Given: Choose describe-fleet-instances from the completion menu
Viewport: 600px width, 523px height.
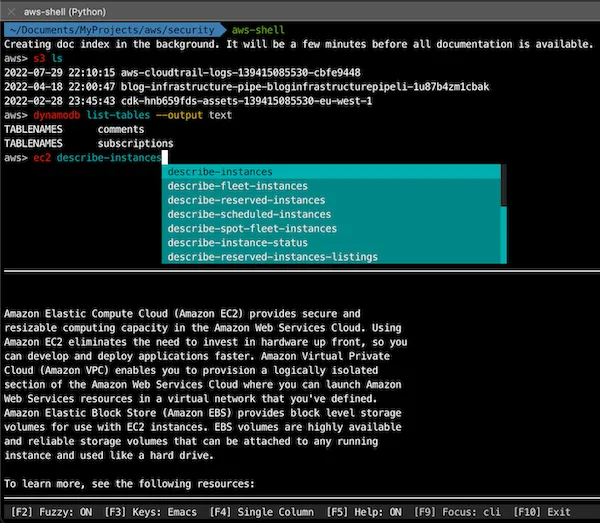Looking at the screenshot, I should tap(331, 186).
